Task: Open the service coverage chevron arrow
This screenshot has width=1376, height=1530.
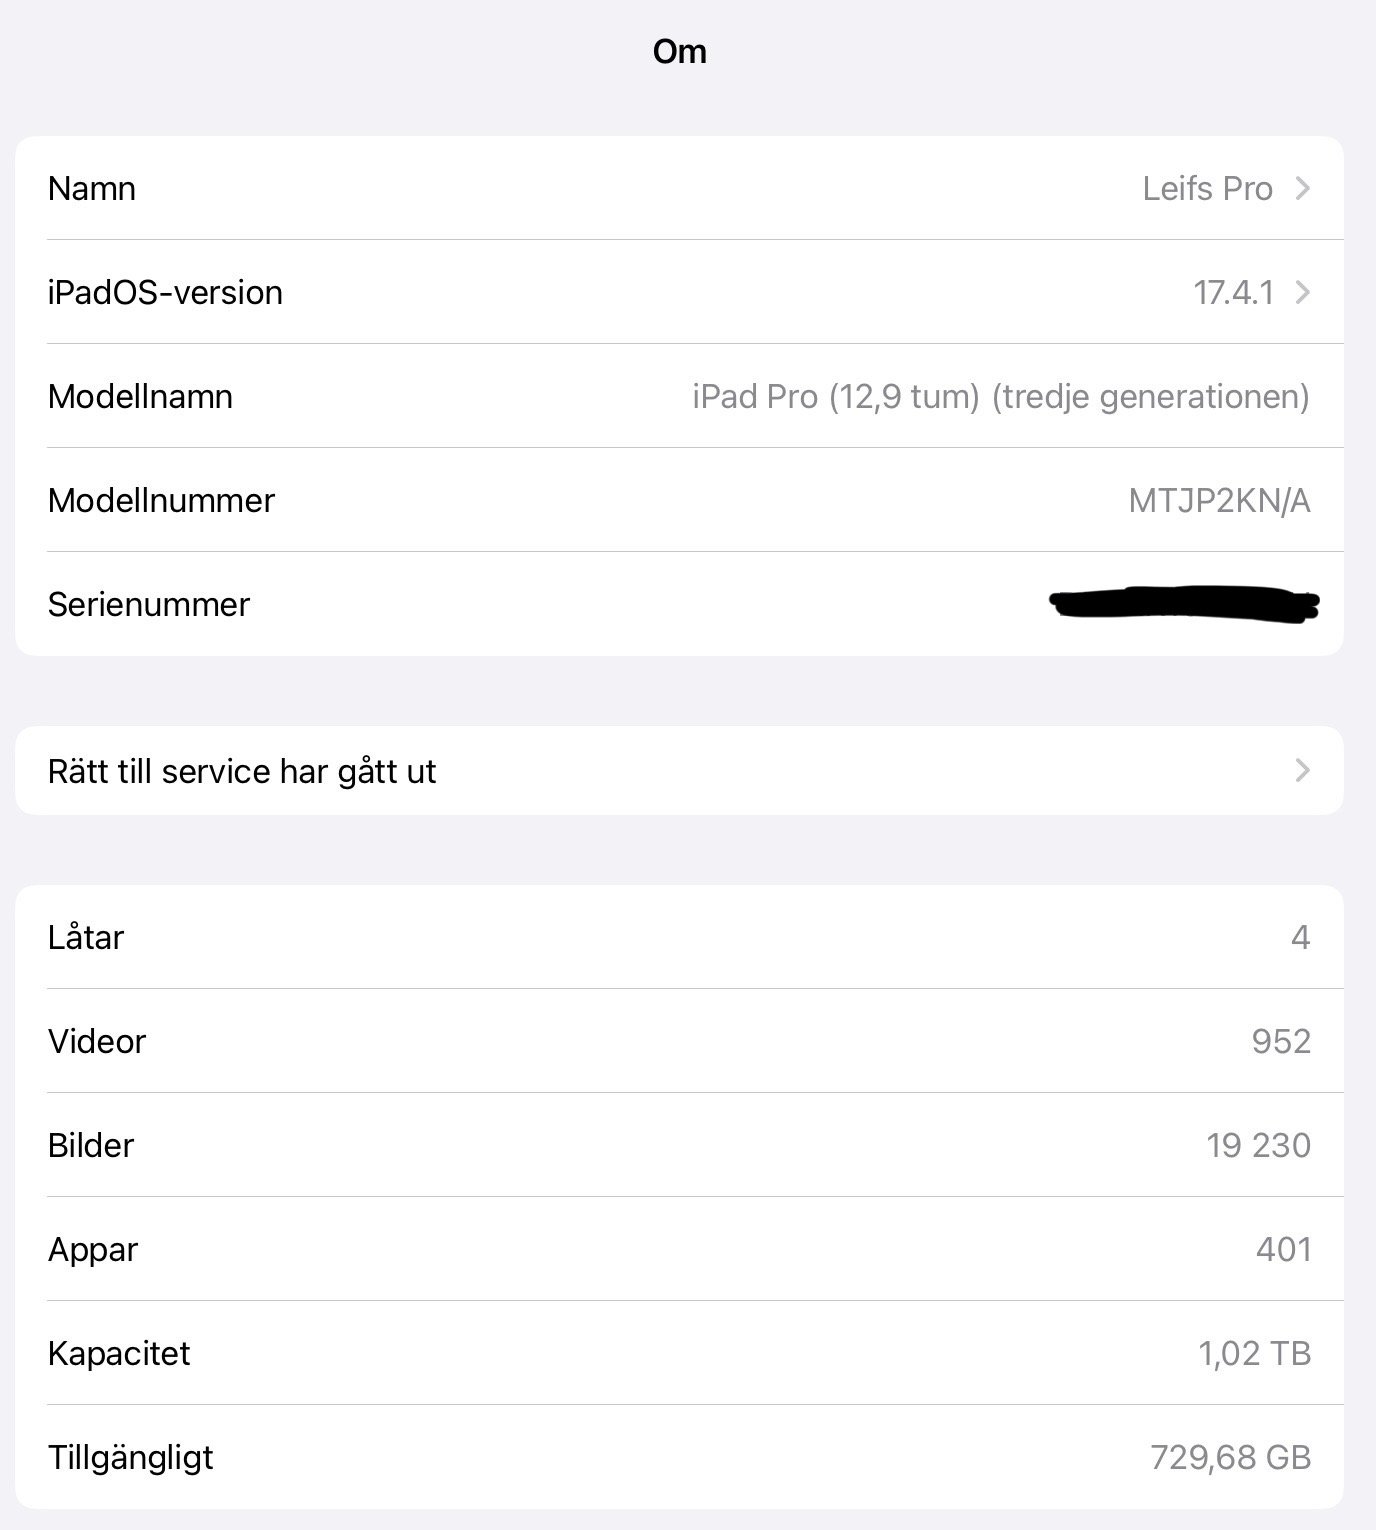Action: tap(1302, 770)
